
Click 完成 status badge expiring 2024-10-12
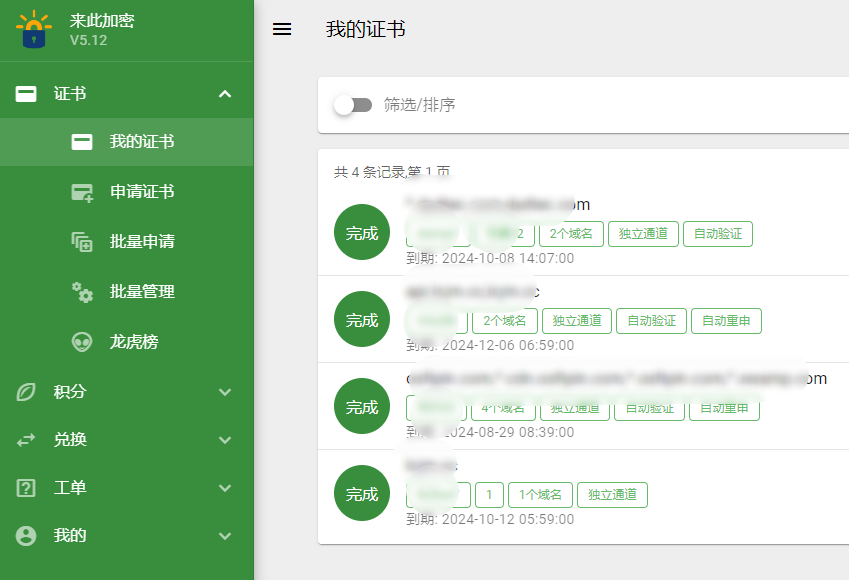[x=362, y=493]
